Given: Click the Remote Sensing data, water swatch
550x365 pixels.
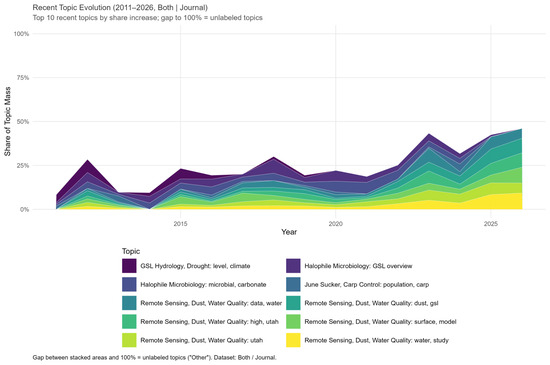Looking at the screenshot, I should click(129, 303).
